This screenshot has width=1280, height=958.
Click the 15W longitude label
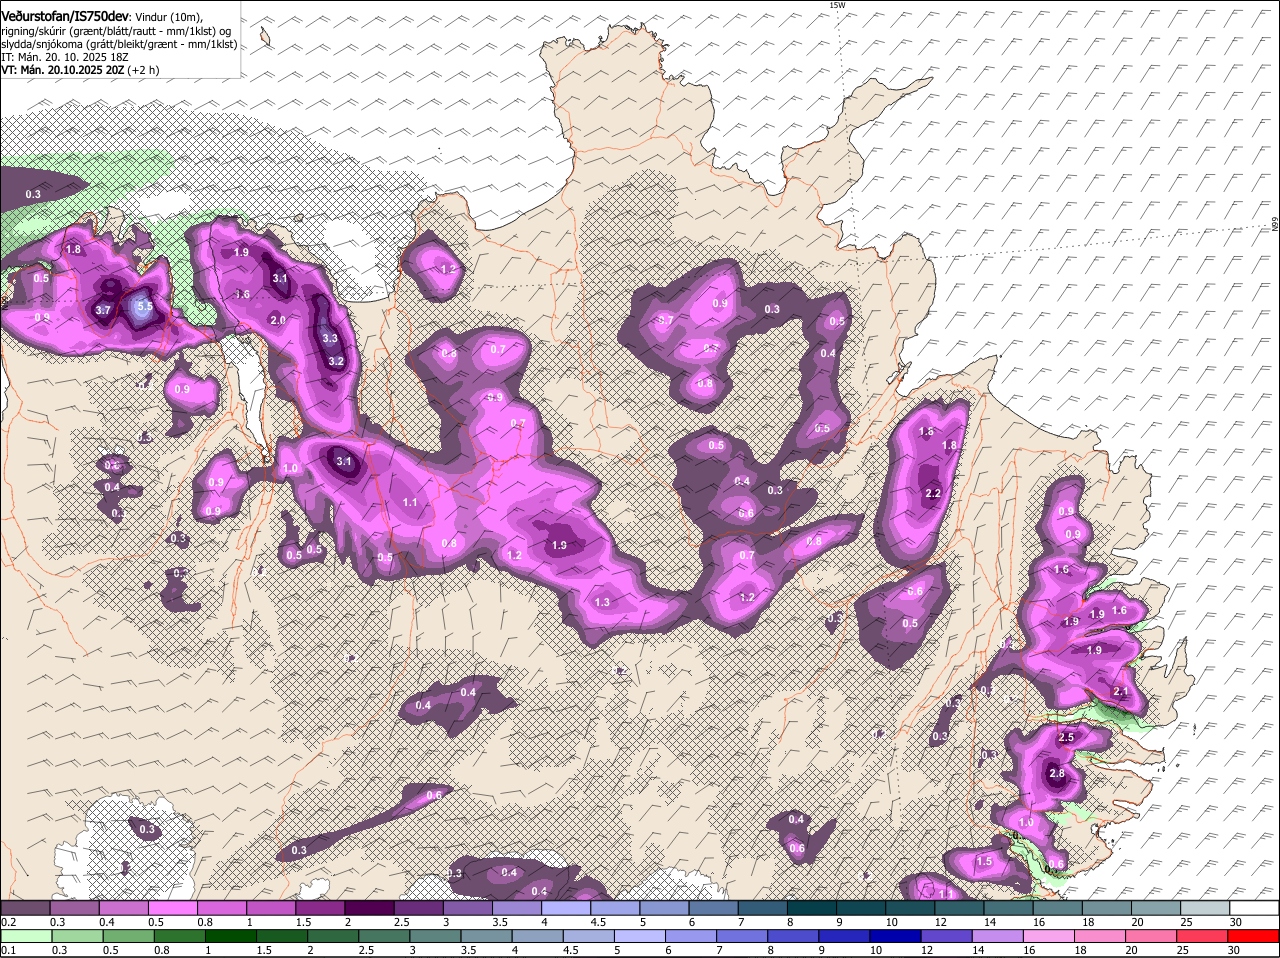click(x=837, y=6)
